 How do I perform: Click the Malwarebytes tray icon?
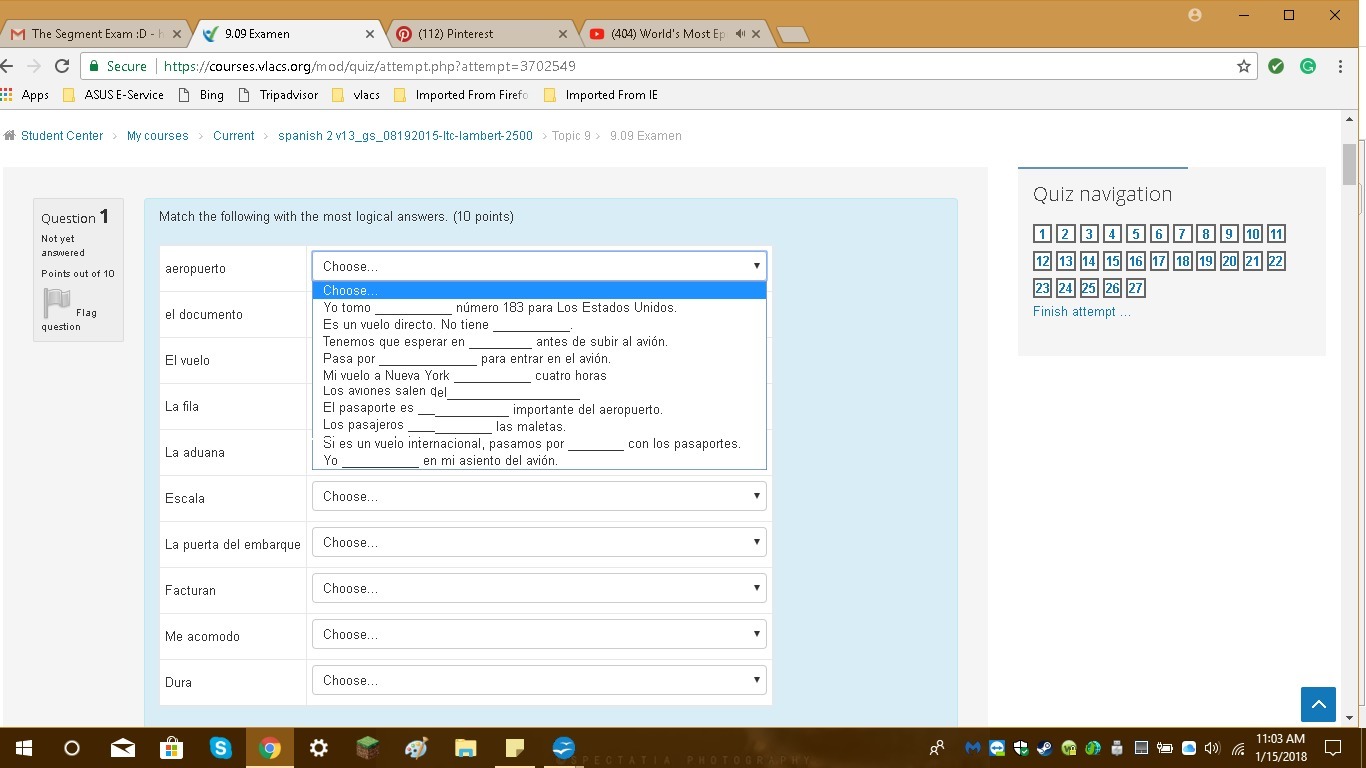point(972,748)
